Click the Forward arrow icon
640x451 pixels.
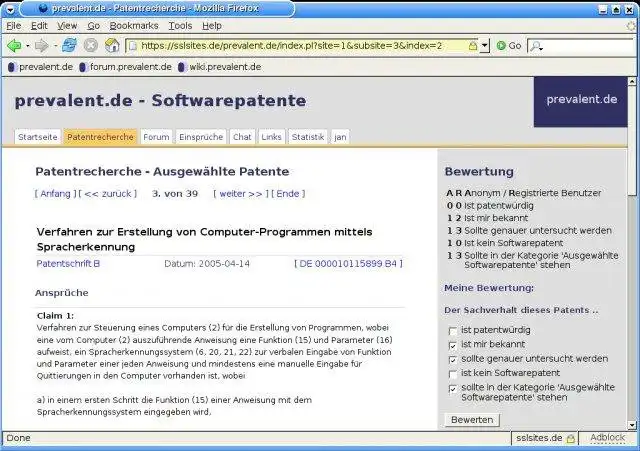41,45
